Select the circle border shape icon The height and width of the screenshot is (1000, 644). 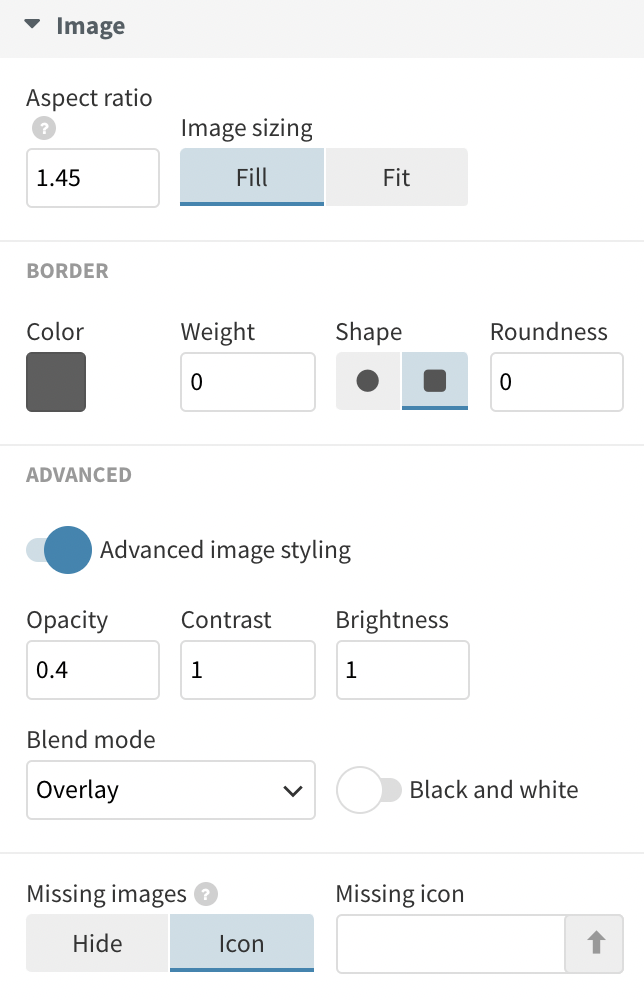tap(367, 382)
